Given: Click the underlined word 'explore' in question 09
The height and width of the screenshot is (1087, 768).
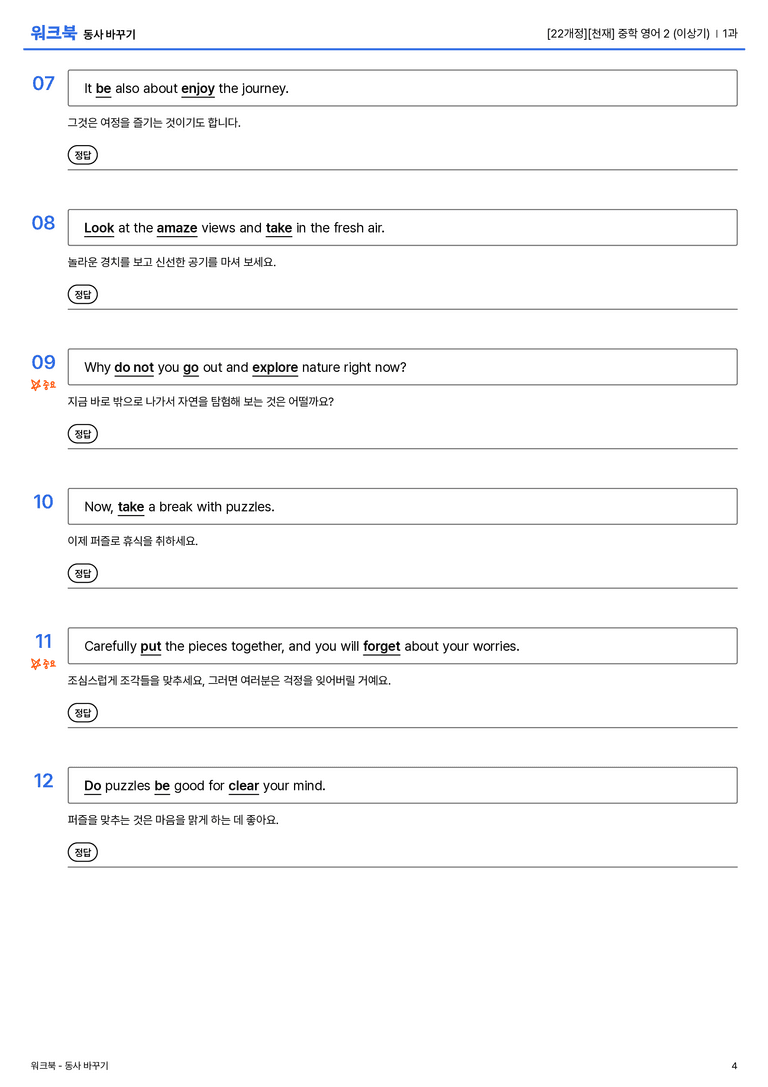Looking at the screenshot, I should pyautogui.click(x=274, y=367).
